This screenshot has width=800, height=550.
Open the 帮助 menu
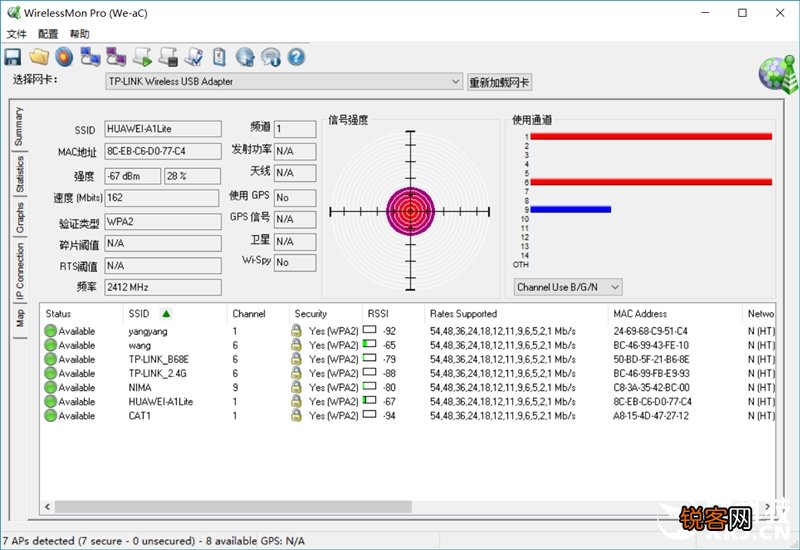[80, 34]
